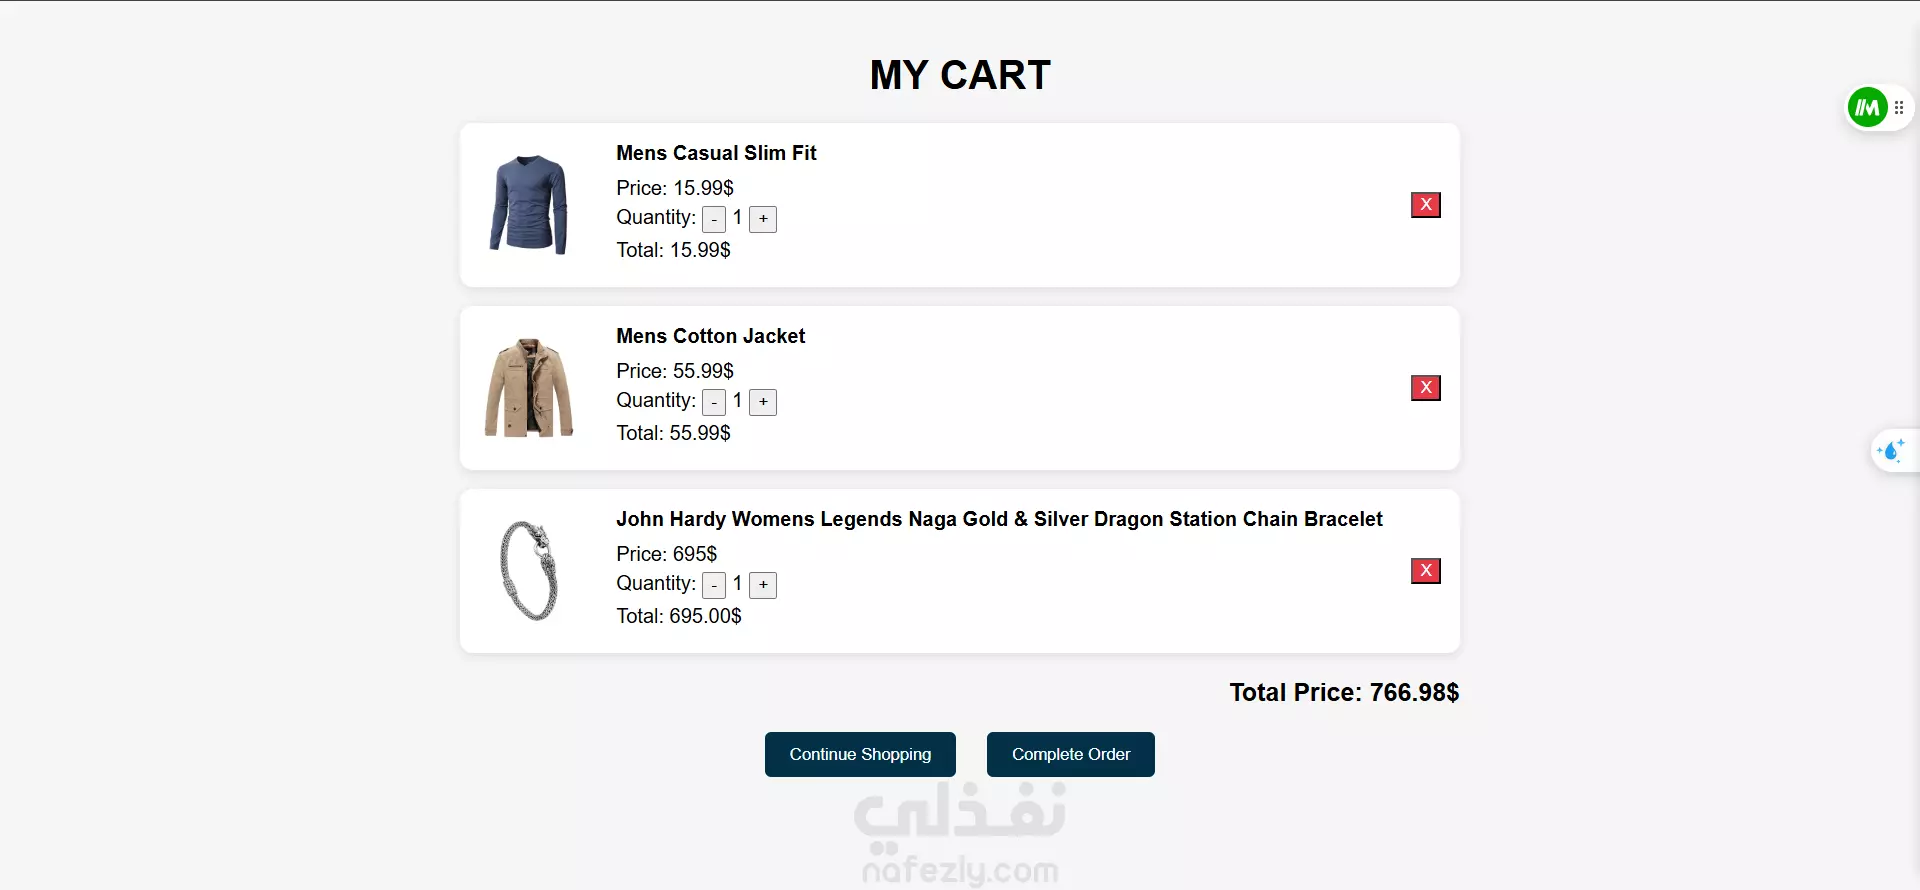This screenshot has height=890, width=1920.
Task: Click Continue Shopping button
Action: pos(860,754)
